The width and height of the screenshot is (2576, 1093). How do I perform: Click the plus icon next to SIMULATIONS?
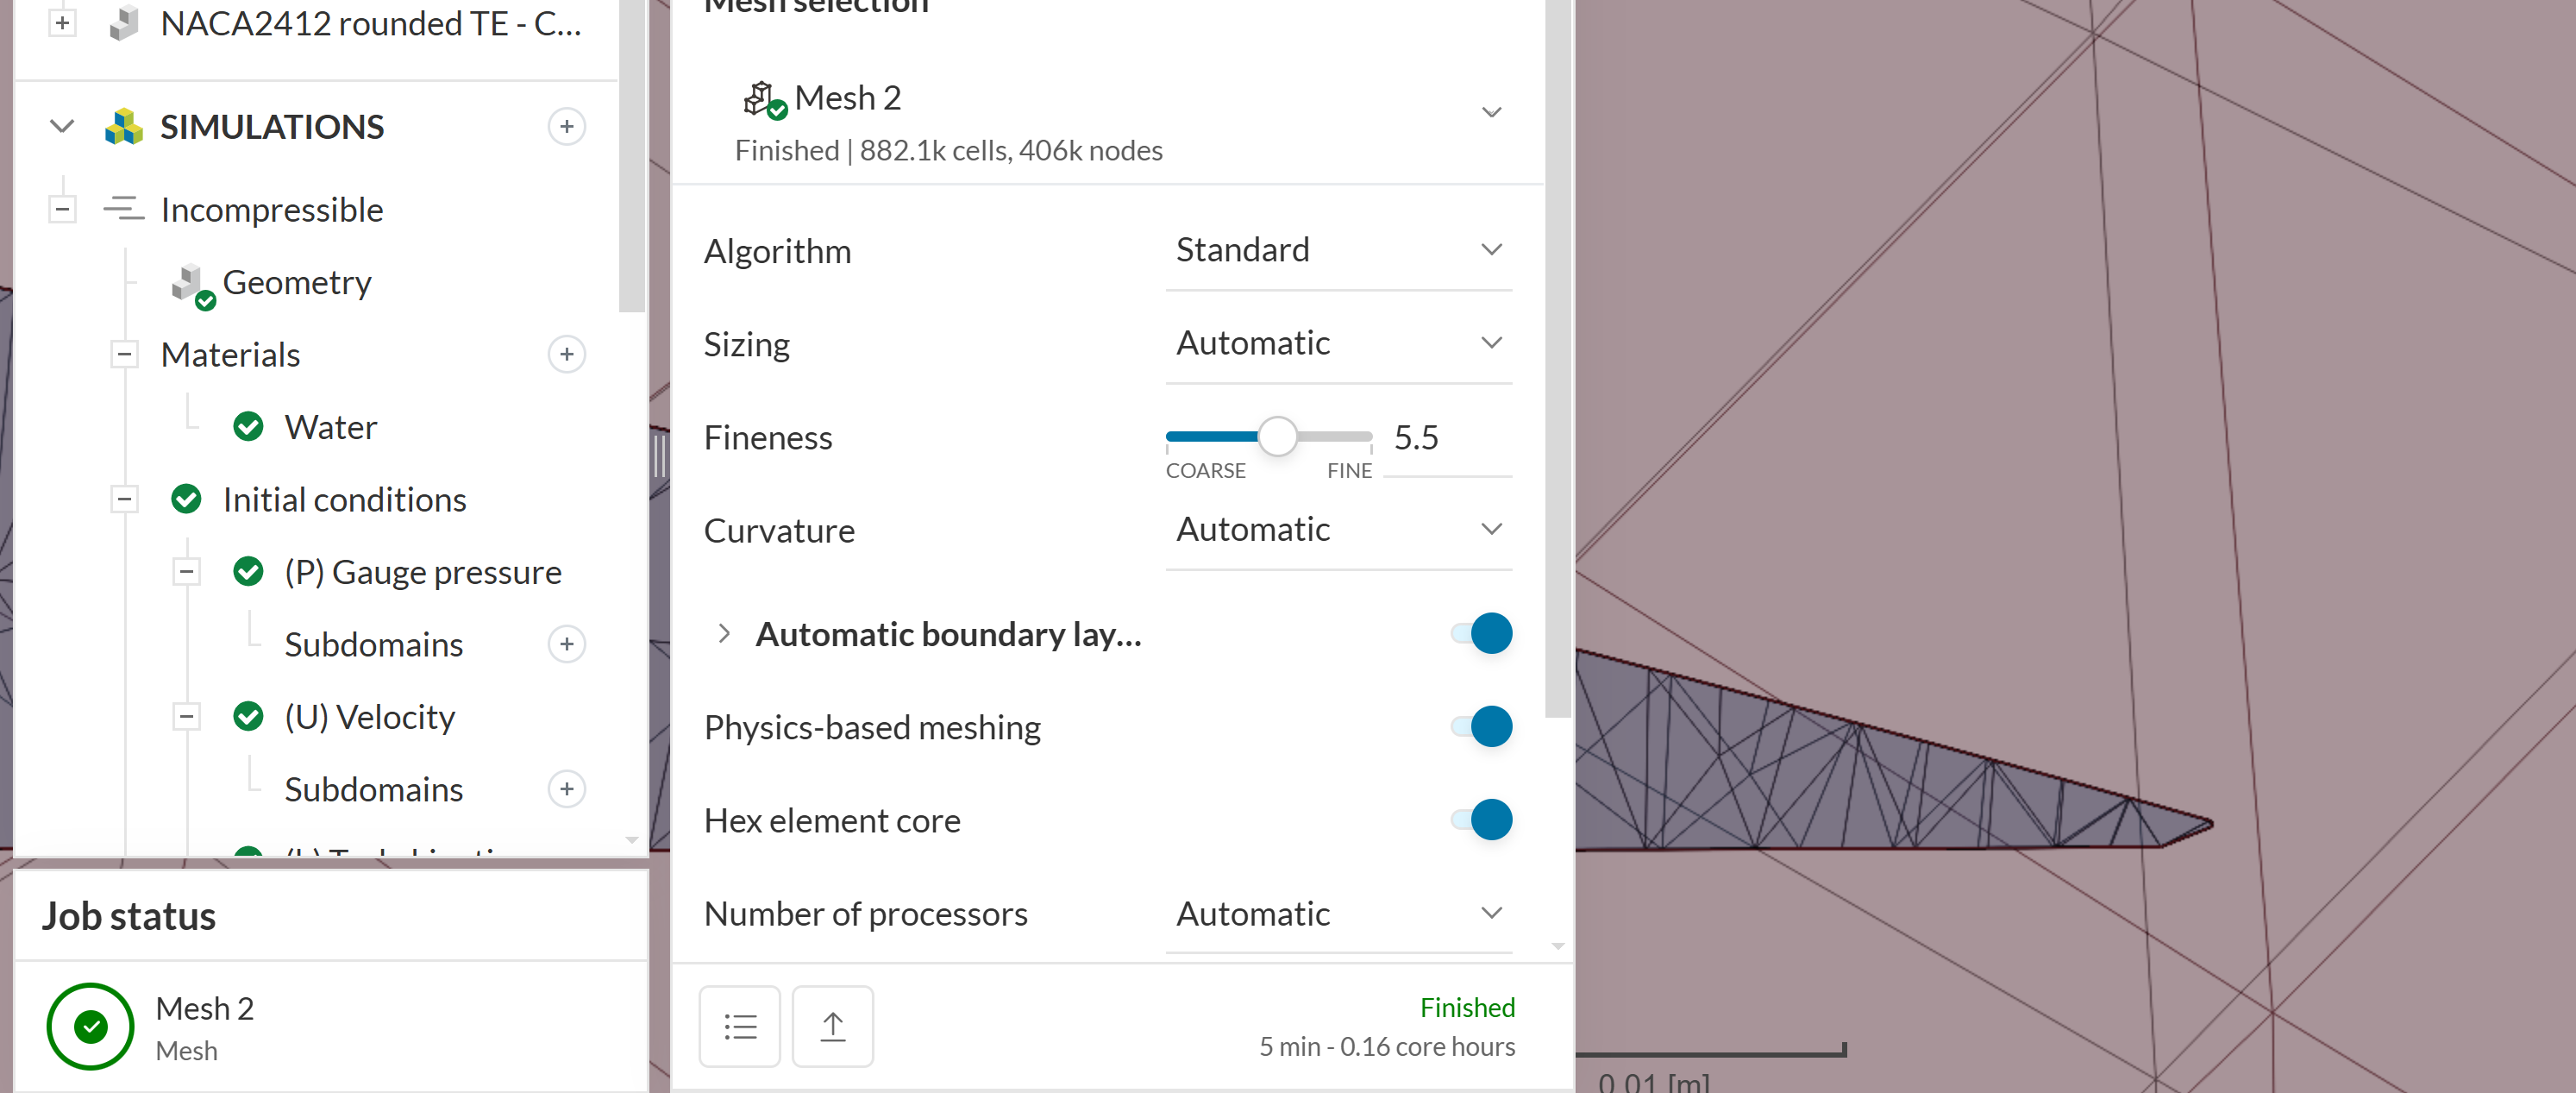point(566,127)
